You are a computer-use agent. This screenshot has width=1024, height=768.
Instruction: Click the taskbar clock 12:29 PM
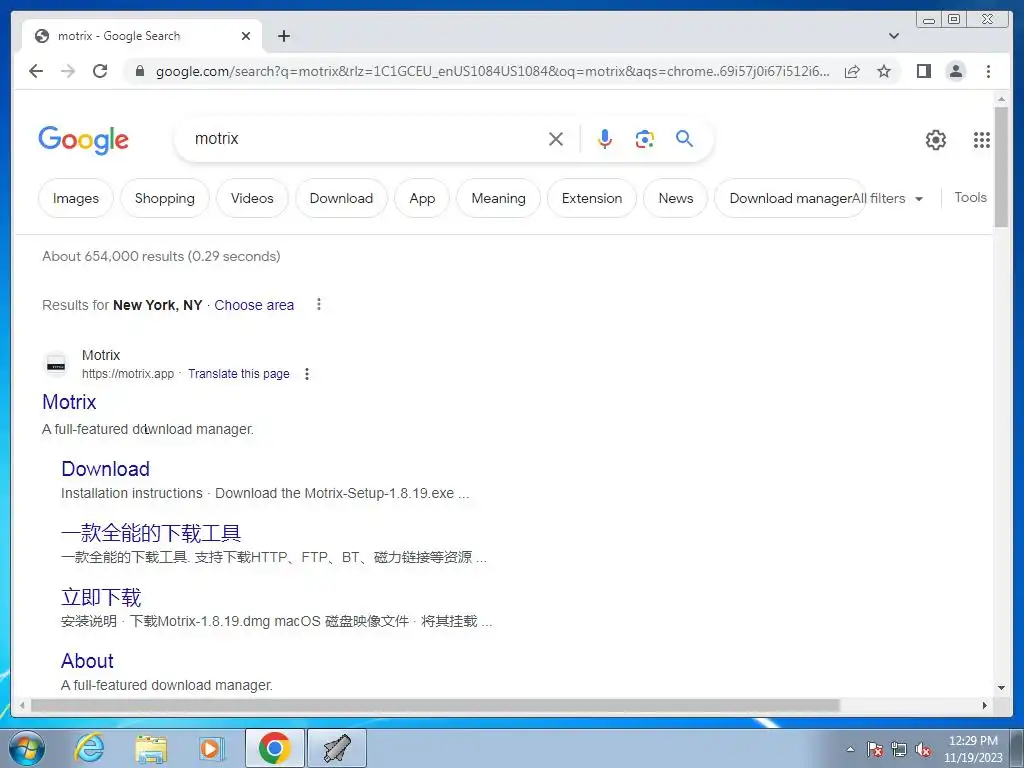973,749
